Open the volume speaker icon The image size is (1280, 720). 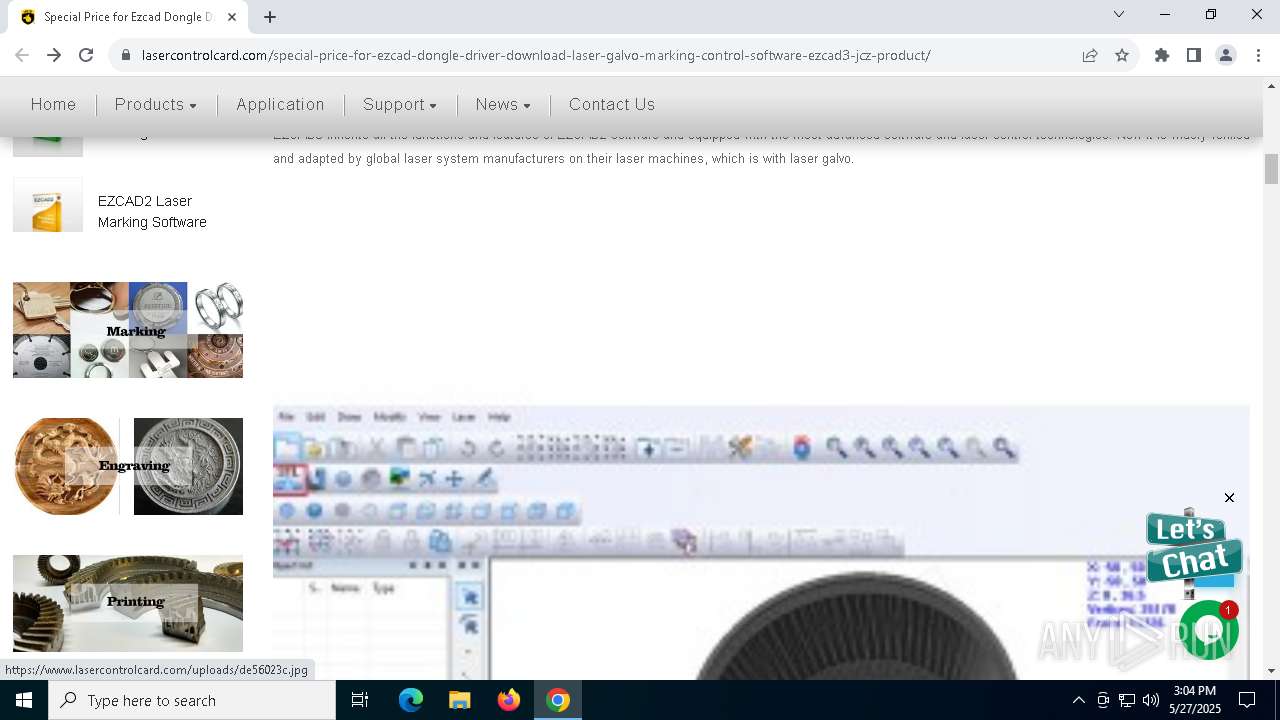tap(1151, 700)
